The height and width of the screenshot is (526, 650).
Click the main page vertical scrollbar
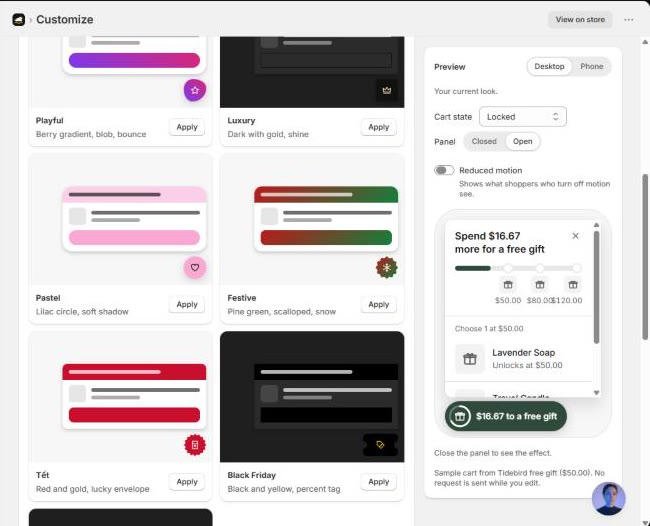[x=645, y=257]
